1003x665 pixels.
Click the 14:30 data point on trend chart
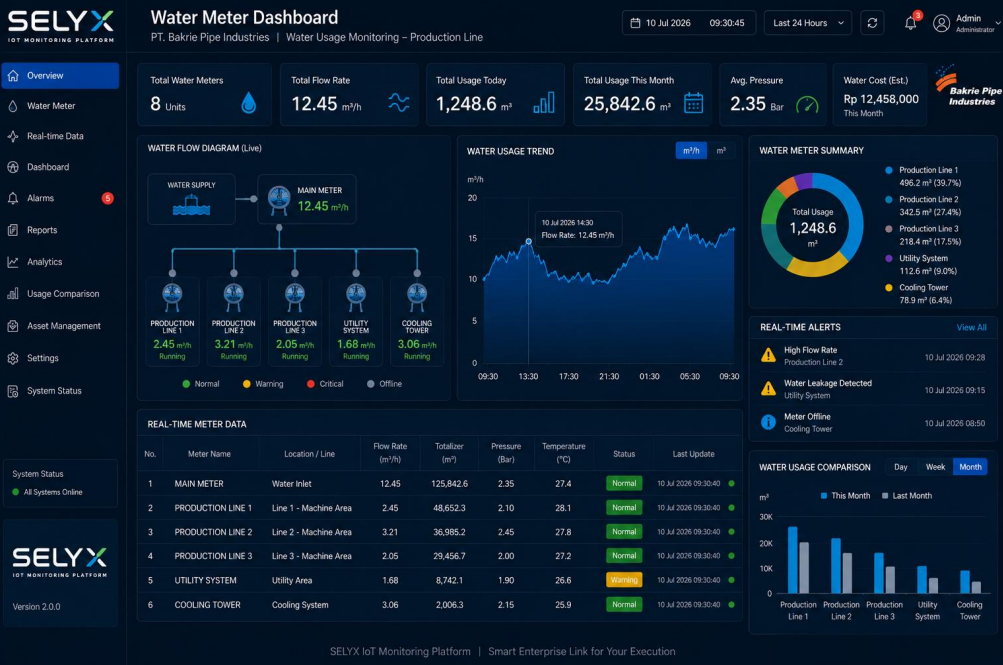528,241
